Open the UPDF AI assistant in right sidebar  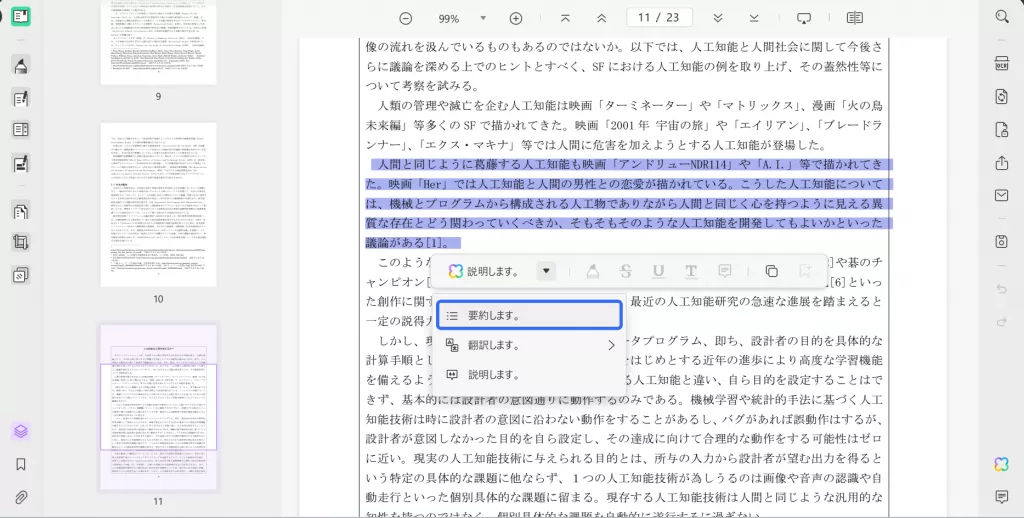point(1002,464)
